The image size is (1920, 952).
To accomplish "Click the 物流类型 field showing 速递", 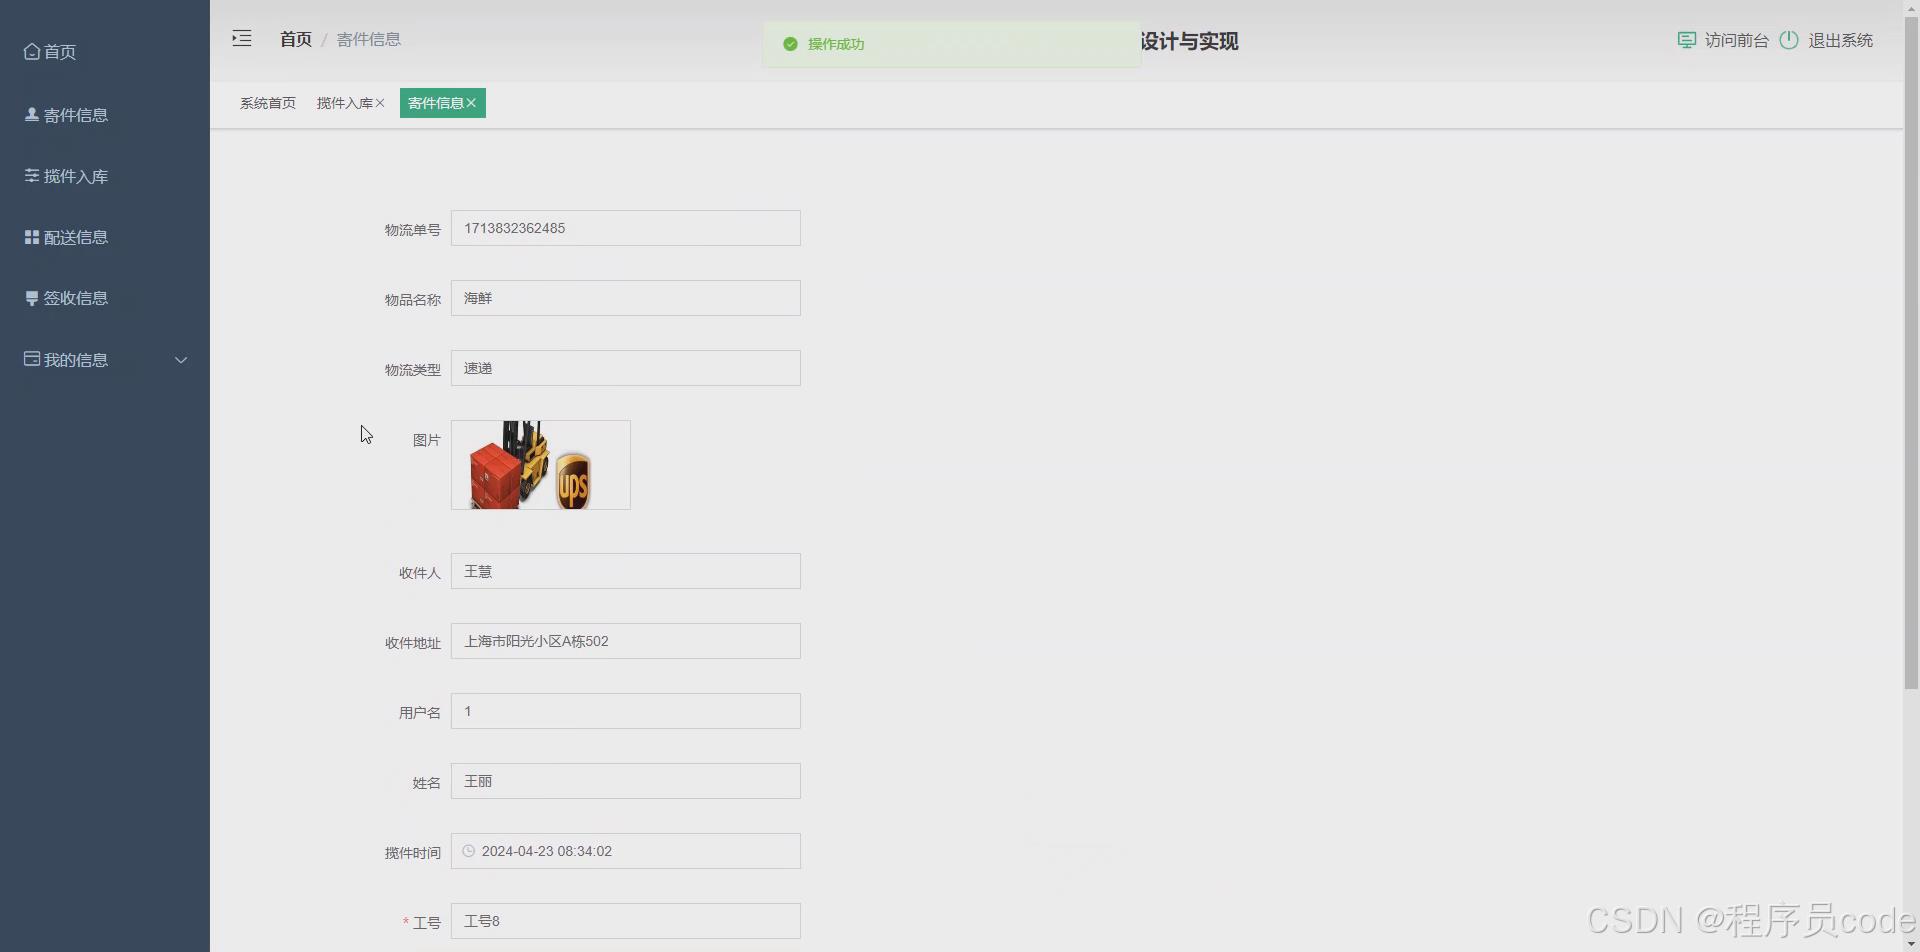I will (626, 368).
